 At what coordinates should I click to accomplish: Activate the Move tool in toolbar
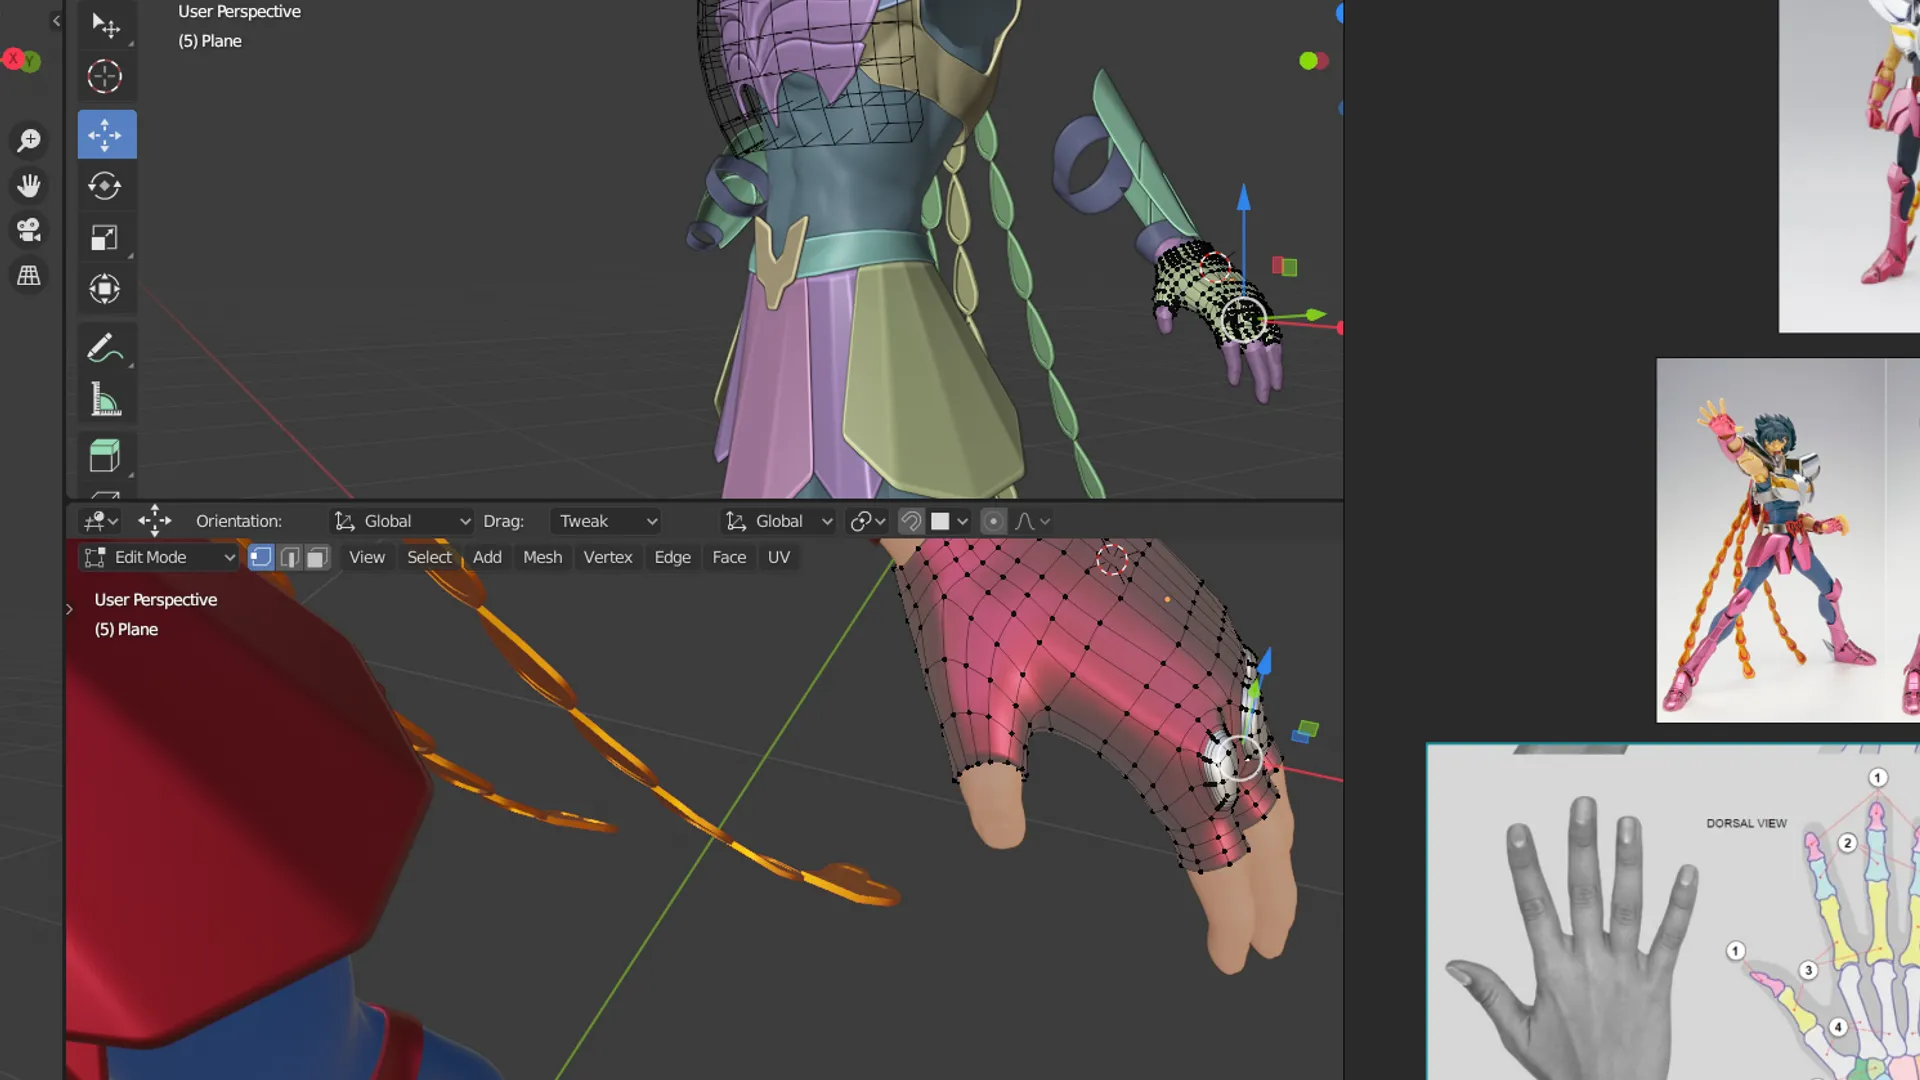point(106,134)
